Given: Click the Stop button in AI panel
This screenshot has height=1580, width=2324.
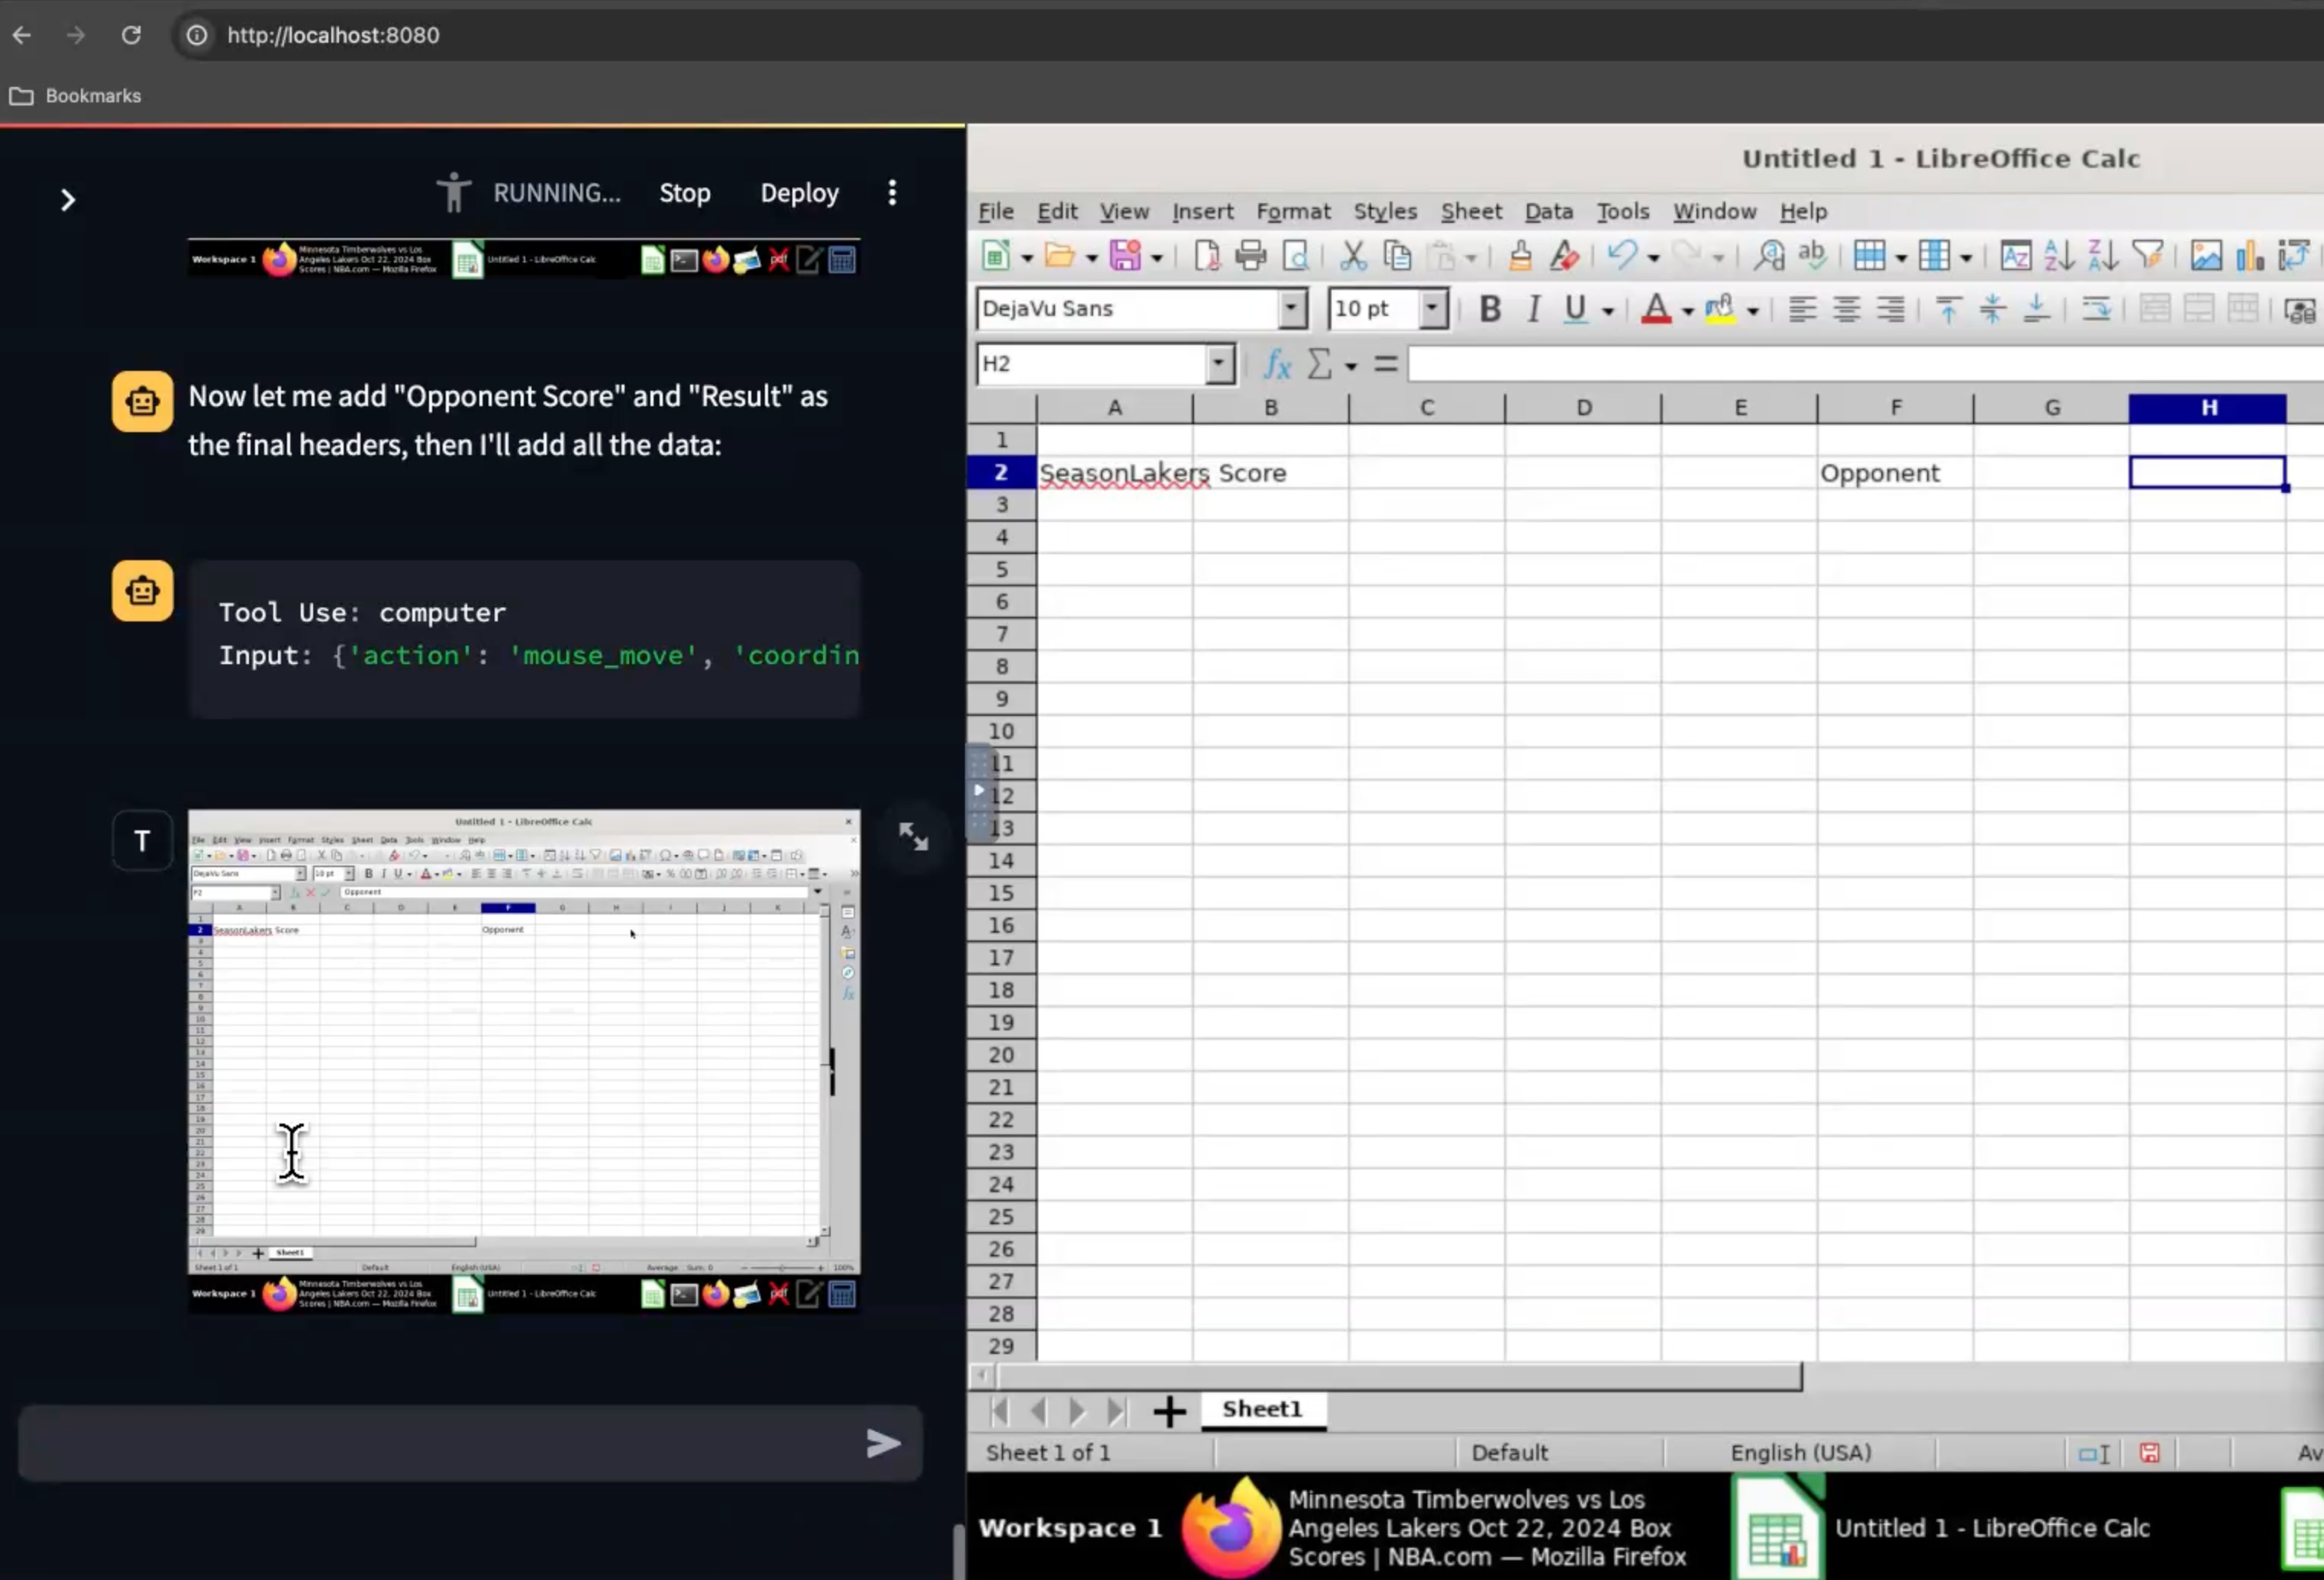Looking at the screenshot, I should [x=684, y=192].
